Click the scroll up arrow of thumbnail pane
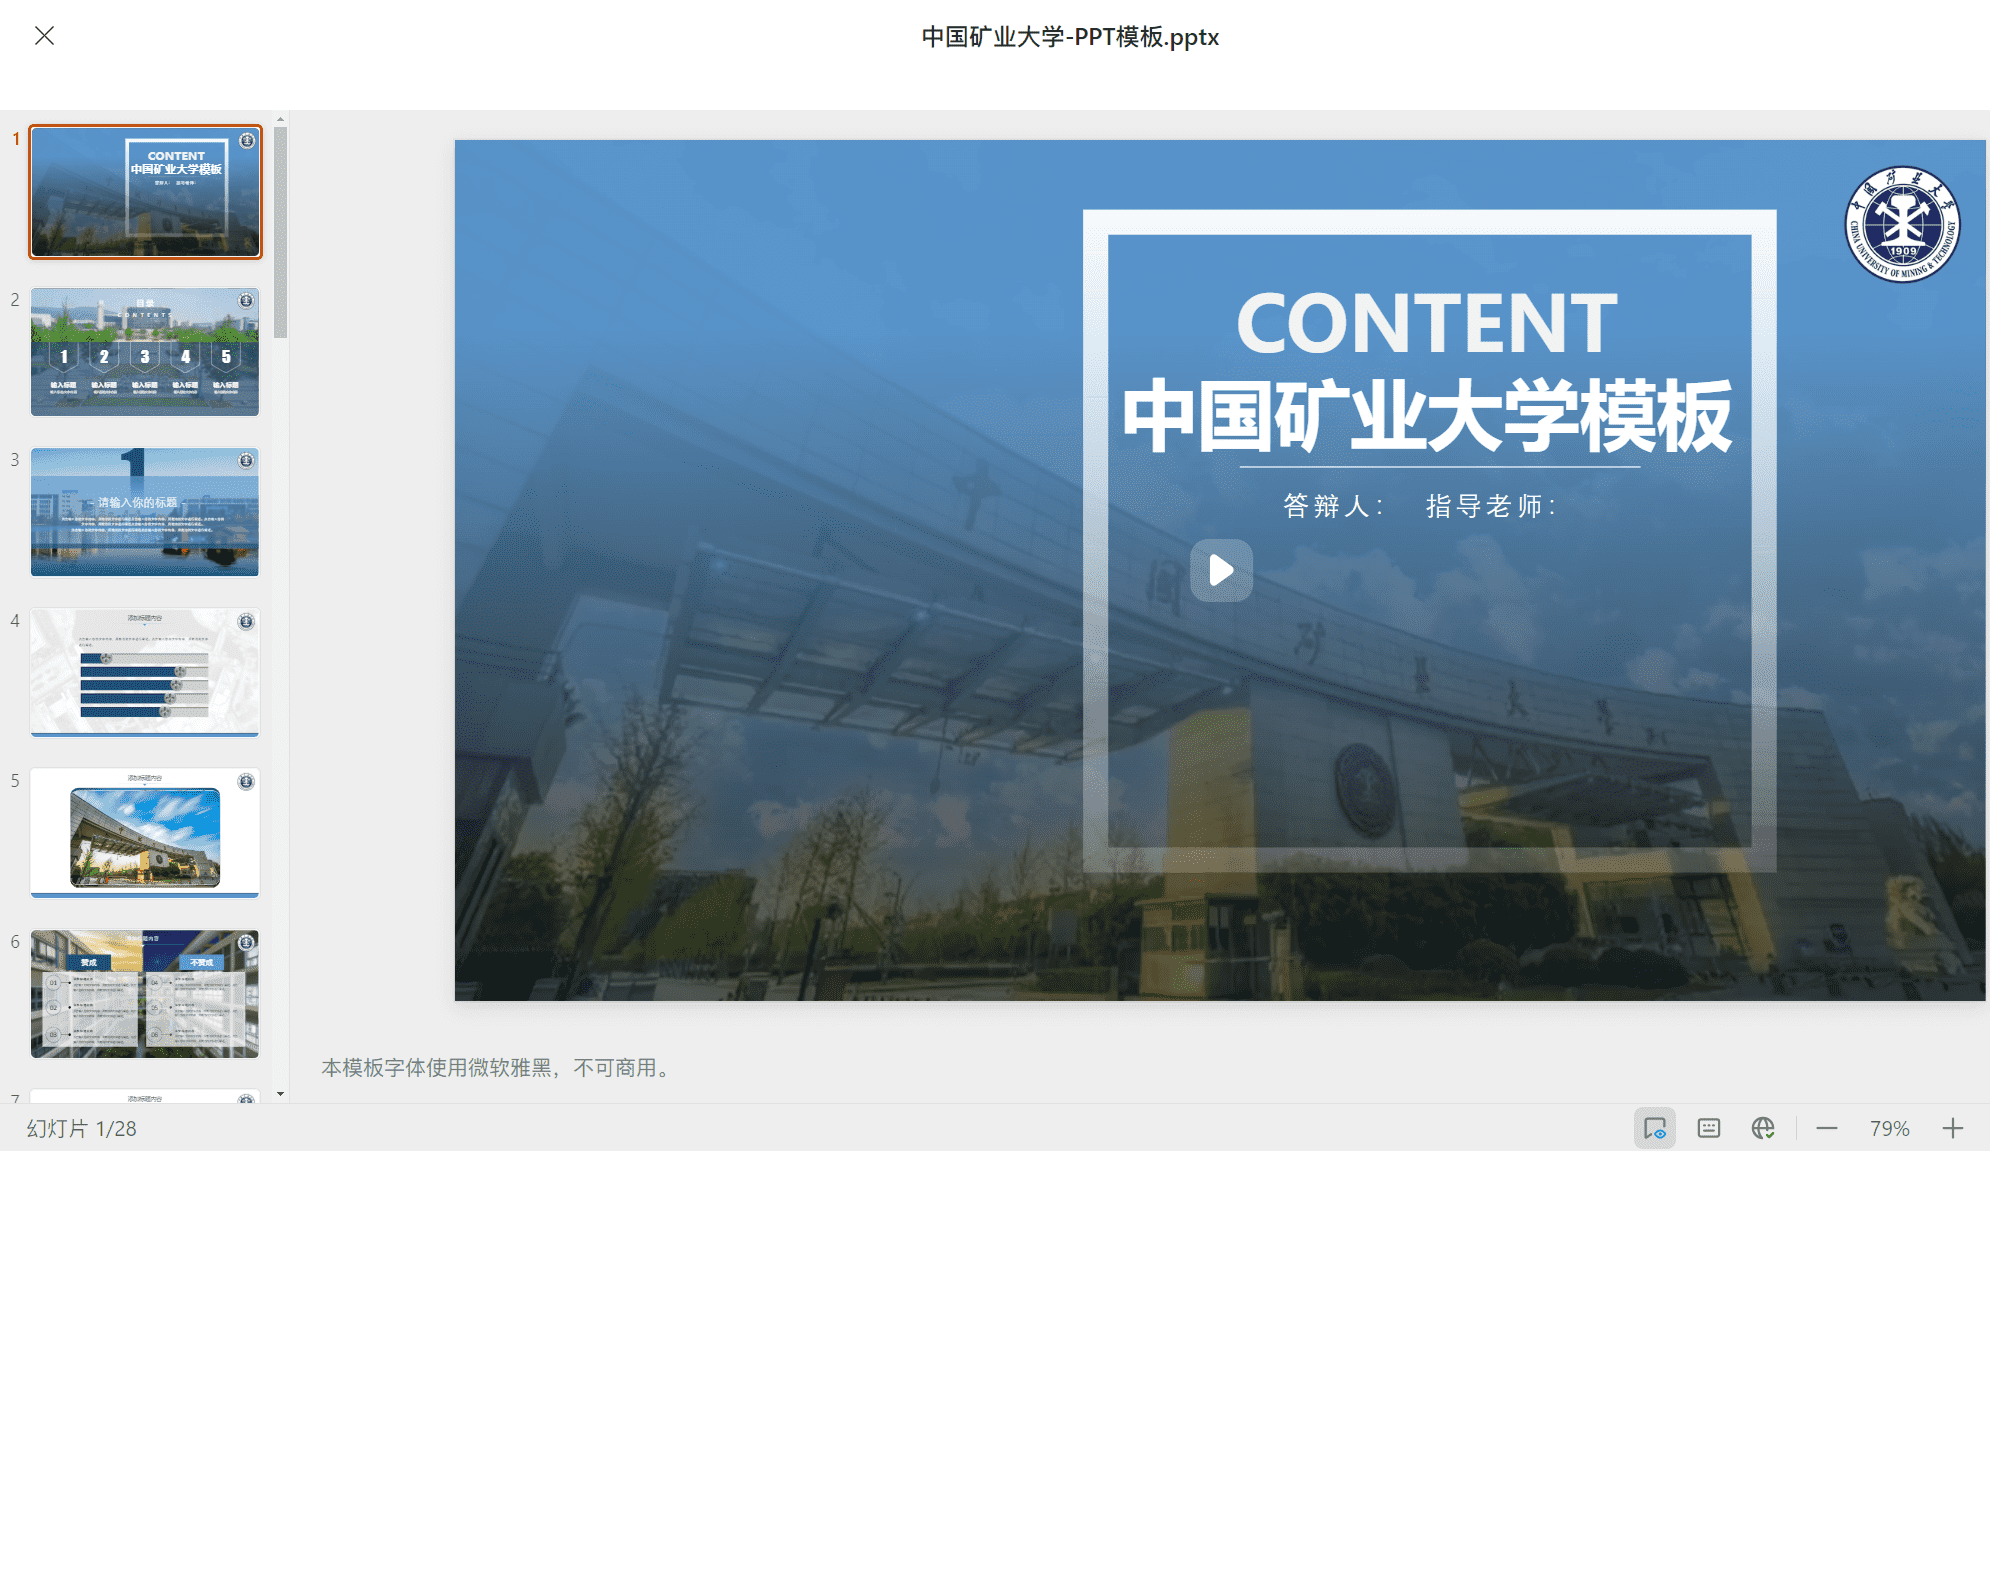Image resolution: width=1990 pixels, height=1590 pixels. (281, 119)
